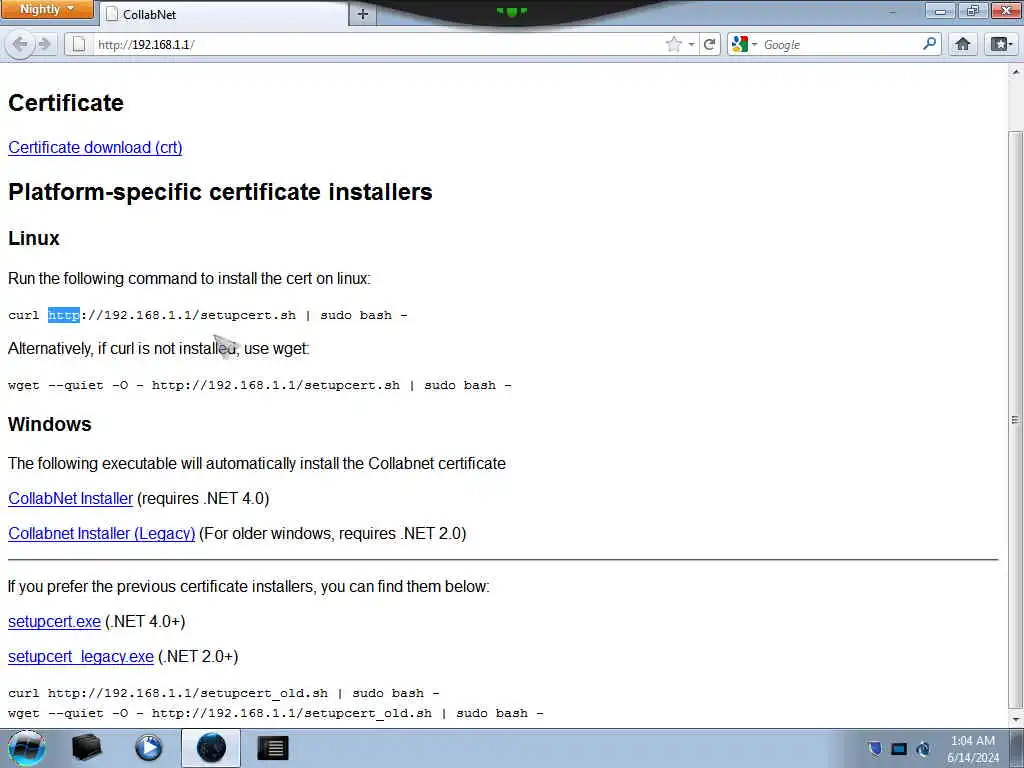Click the highlighted 'http' in curl command
Viewport: 1024px width, 768px height.
pyautogui.click(x=64, y=315)
